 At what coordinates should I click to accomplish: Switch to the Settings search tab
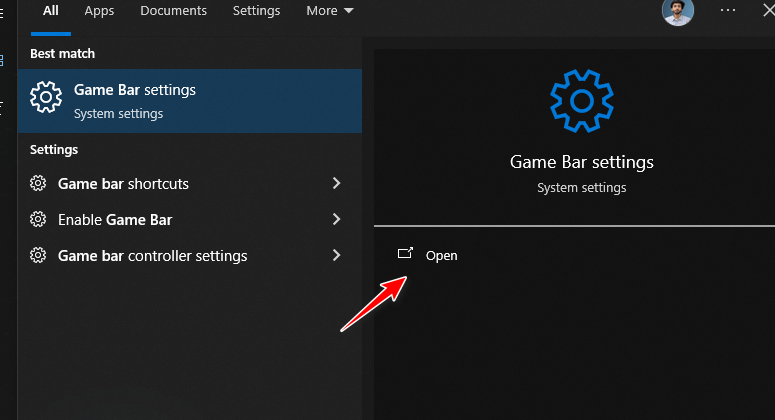click(x=256, y=11)
